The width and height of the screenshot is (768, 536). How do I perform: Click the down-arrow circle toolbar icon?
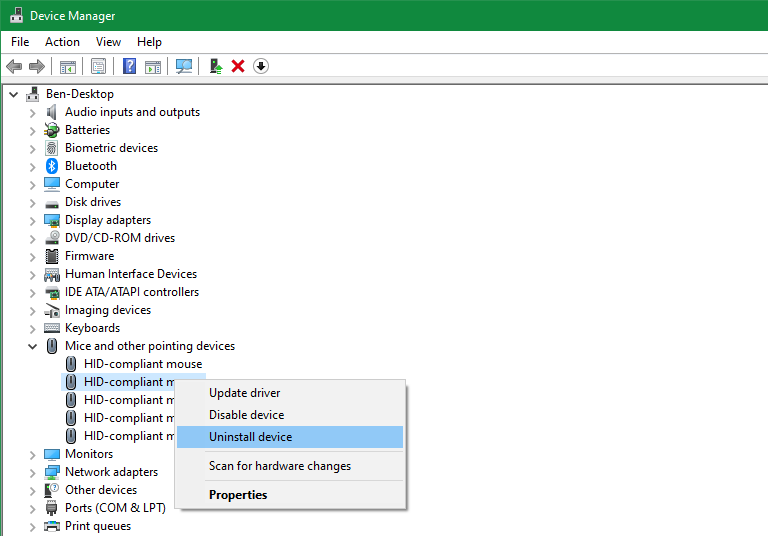[x=261, y=66]
